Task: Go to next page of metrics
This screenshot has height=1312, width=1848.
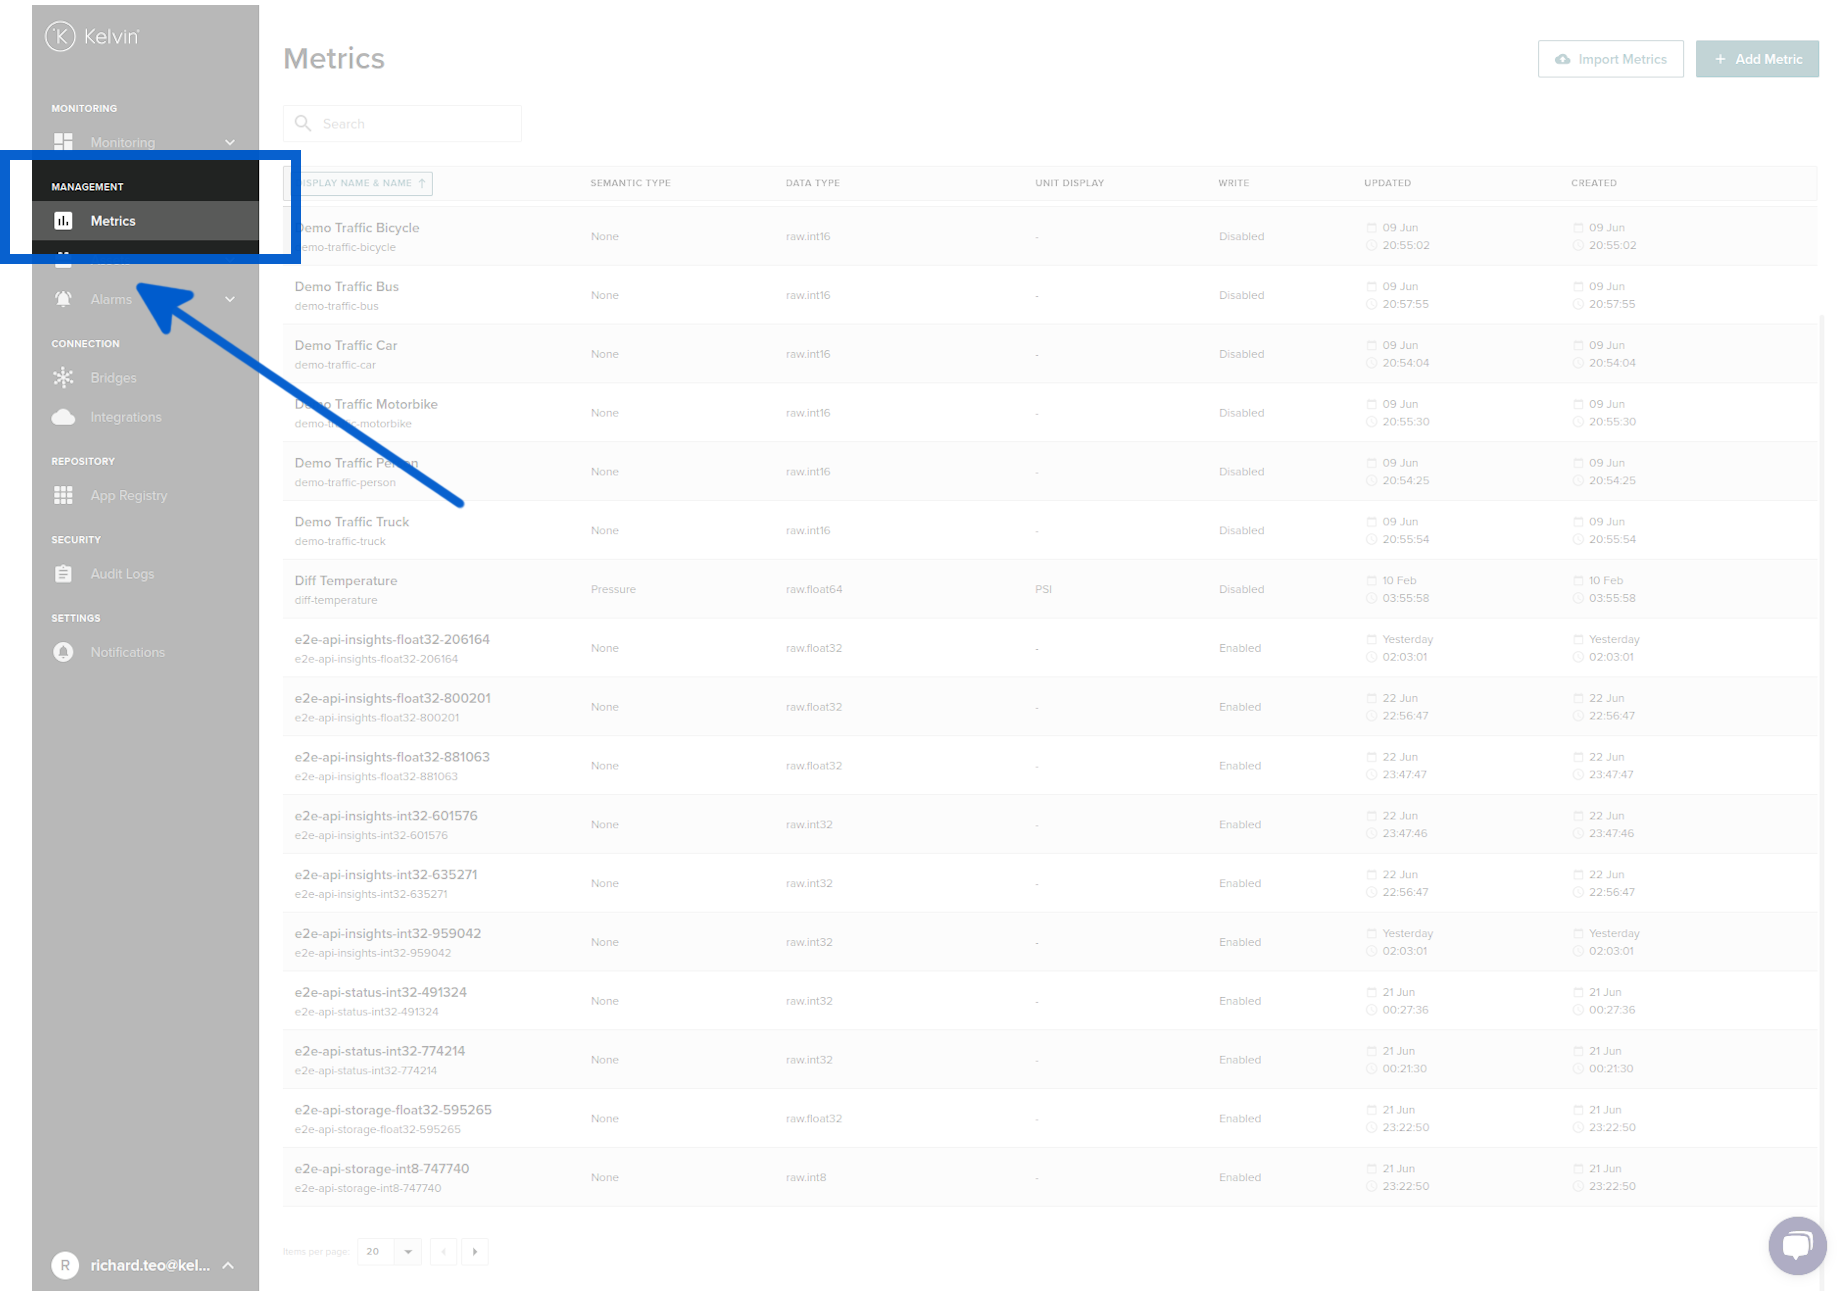Action: click(x=475, y=1251)
